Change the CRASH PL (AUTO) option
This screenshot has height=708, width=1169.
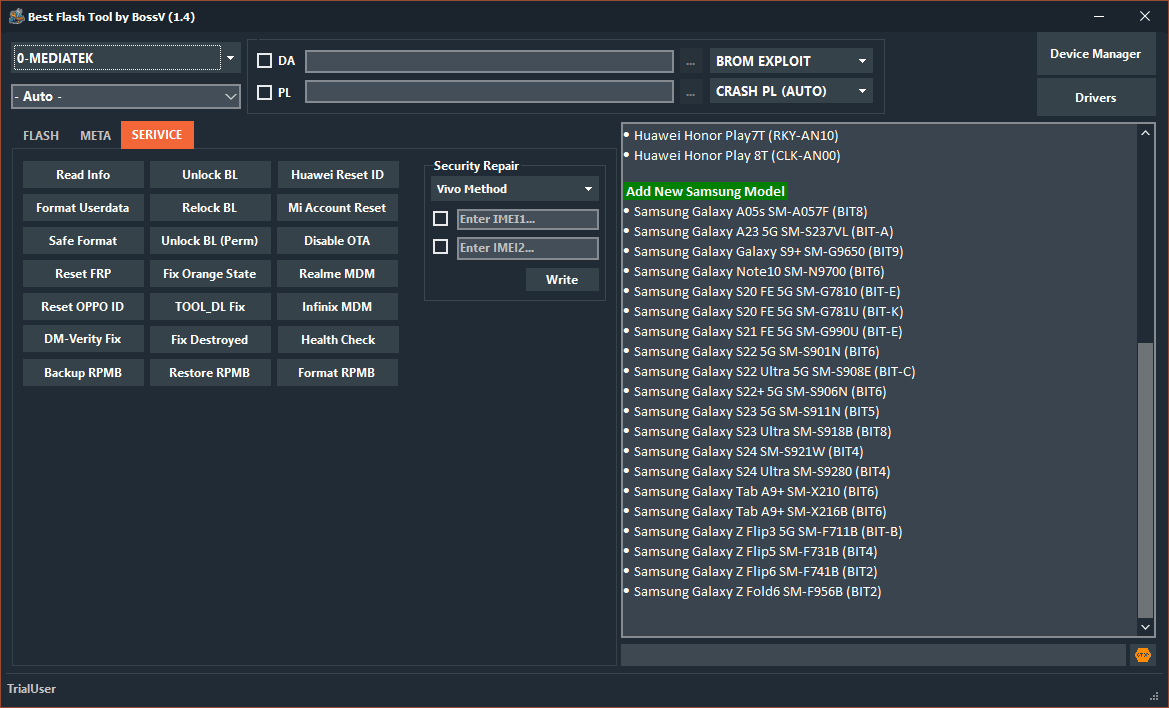tap(790, 89)
